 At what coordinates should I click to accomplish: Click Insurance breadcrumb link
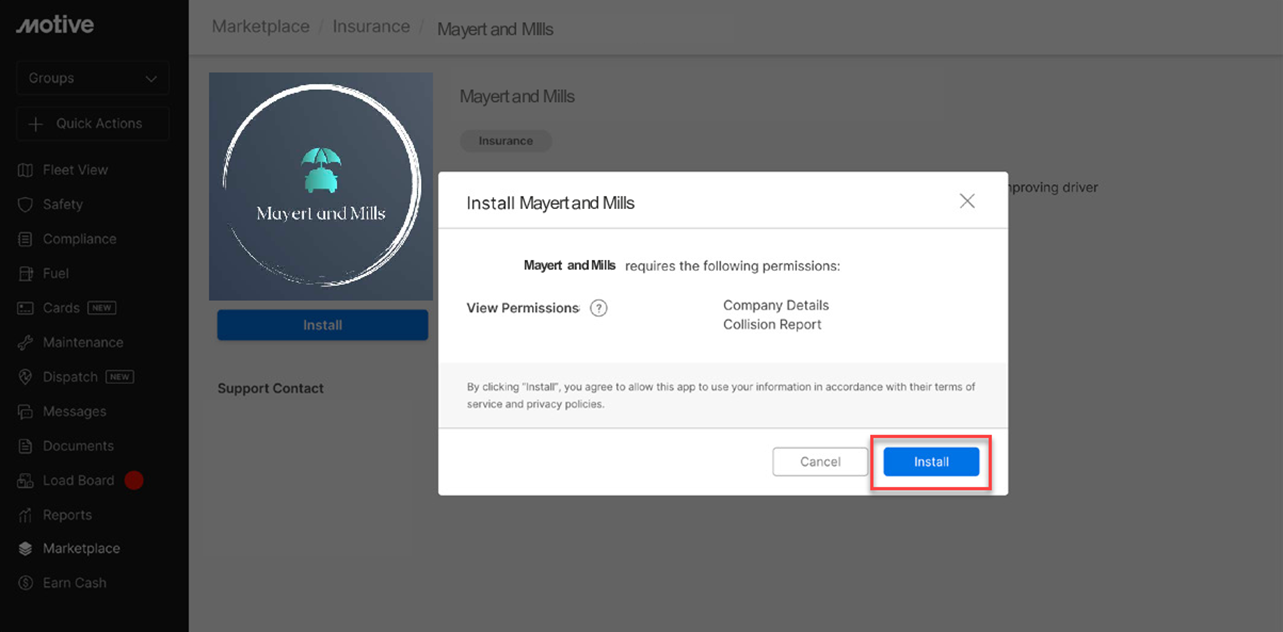[371, 27]
